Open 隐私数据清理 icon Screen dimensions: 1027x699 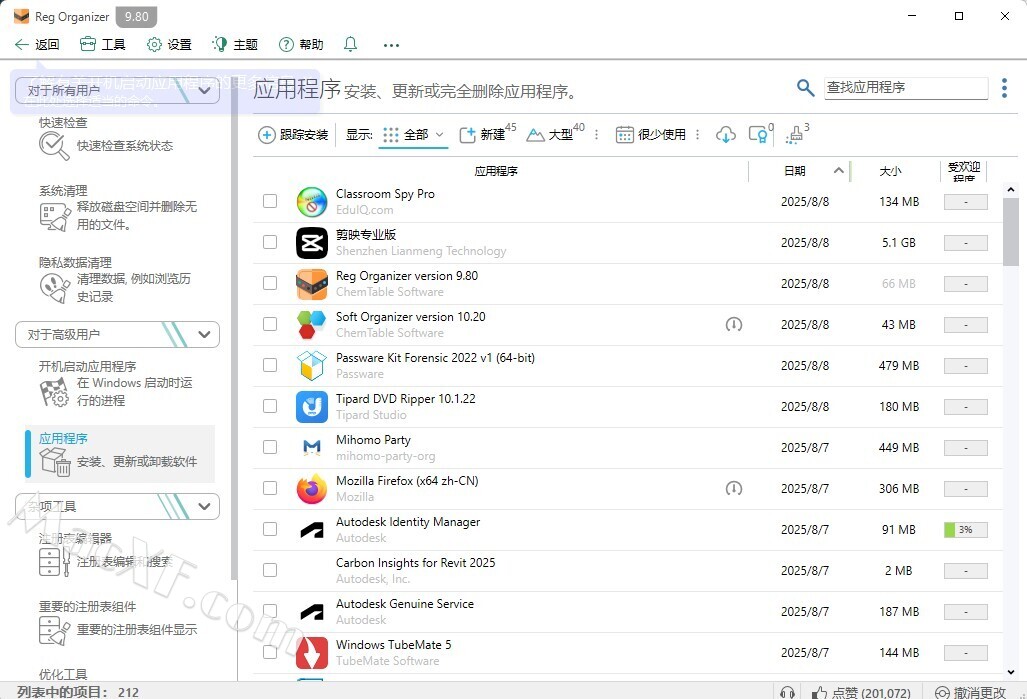click(54, 288)
